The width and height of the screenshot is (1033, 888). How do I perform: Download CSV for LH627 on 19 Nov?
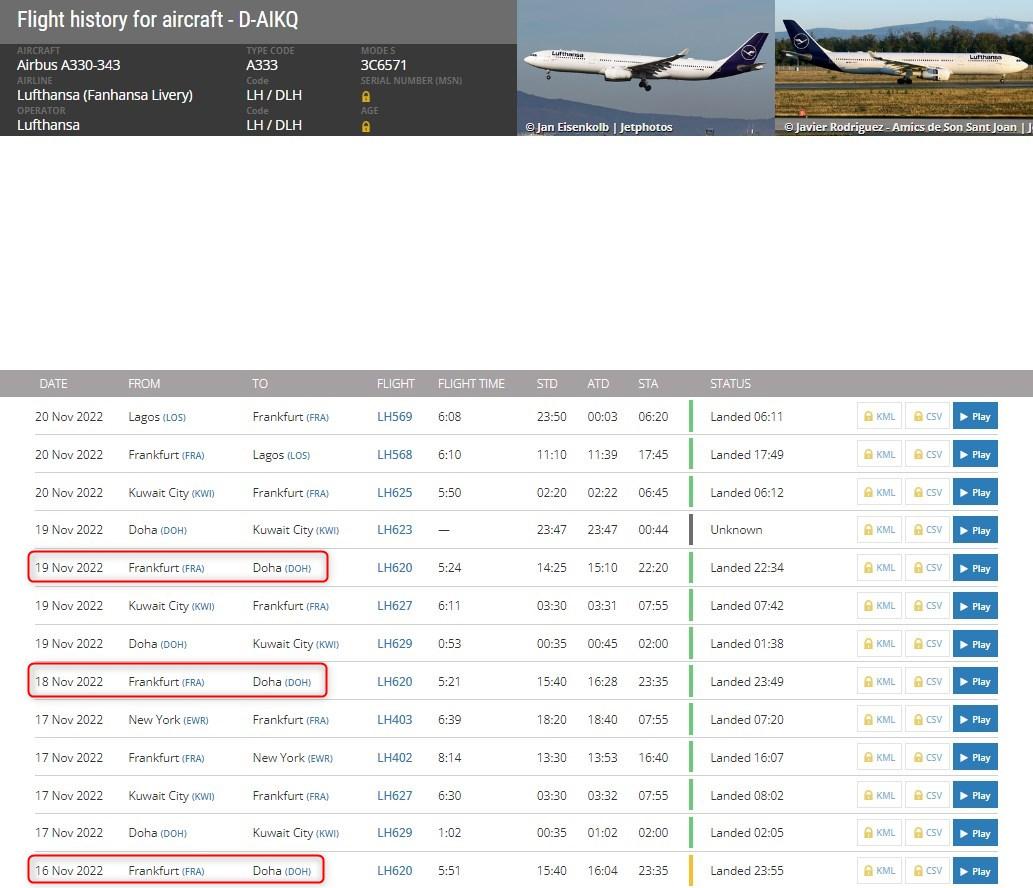pos(928,605)
